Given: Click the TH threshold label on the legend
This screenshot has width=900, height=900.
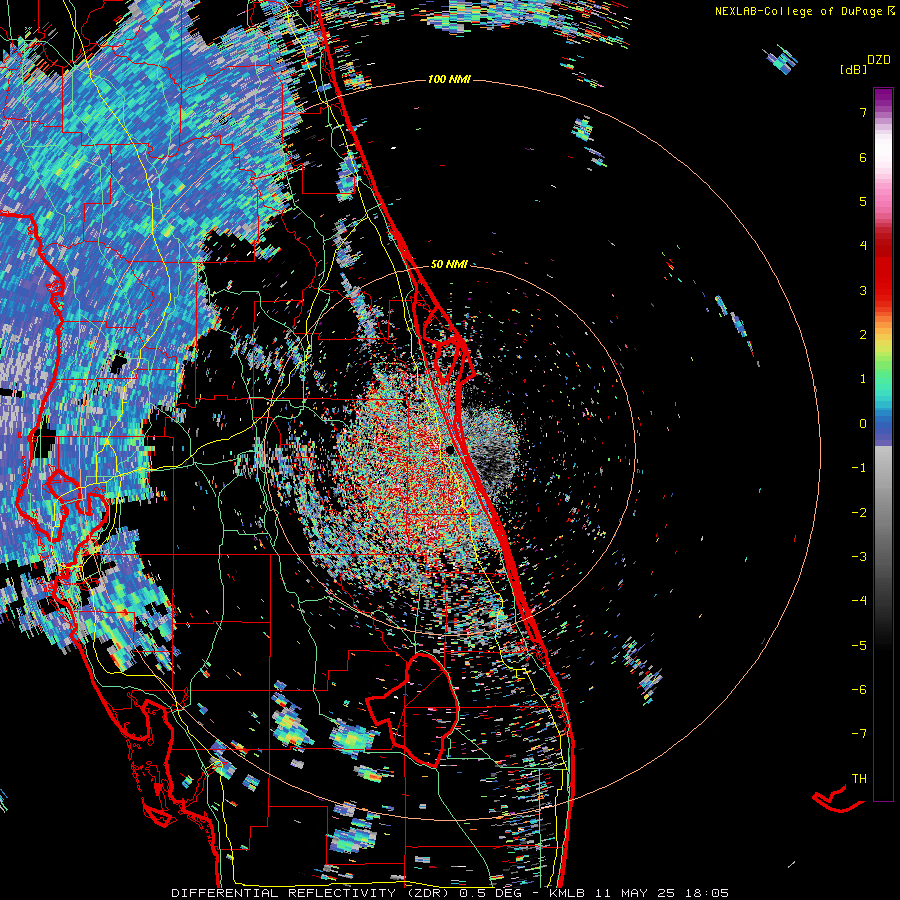Looking at the screenshot, I should tap(859, 779).
